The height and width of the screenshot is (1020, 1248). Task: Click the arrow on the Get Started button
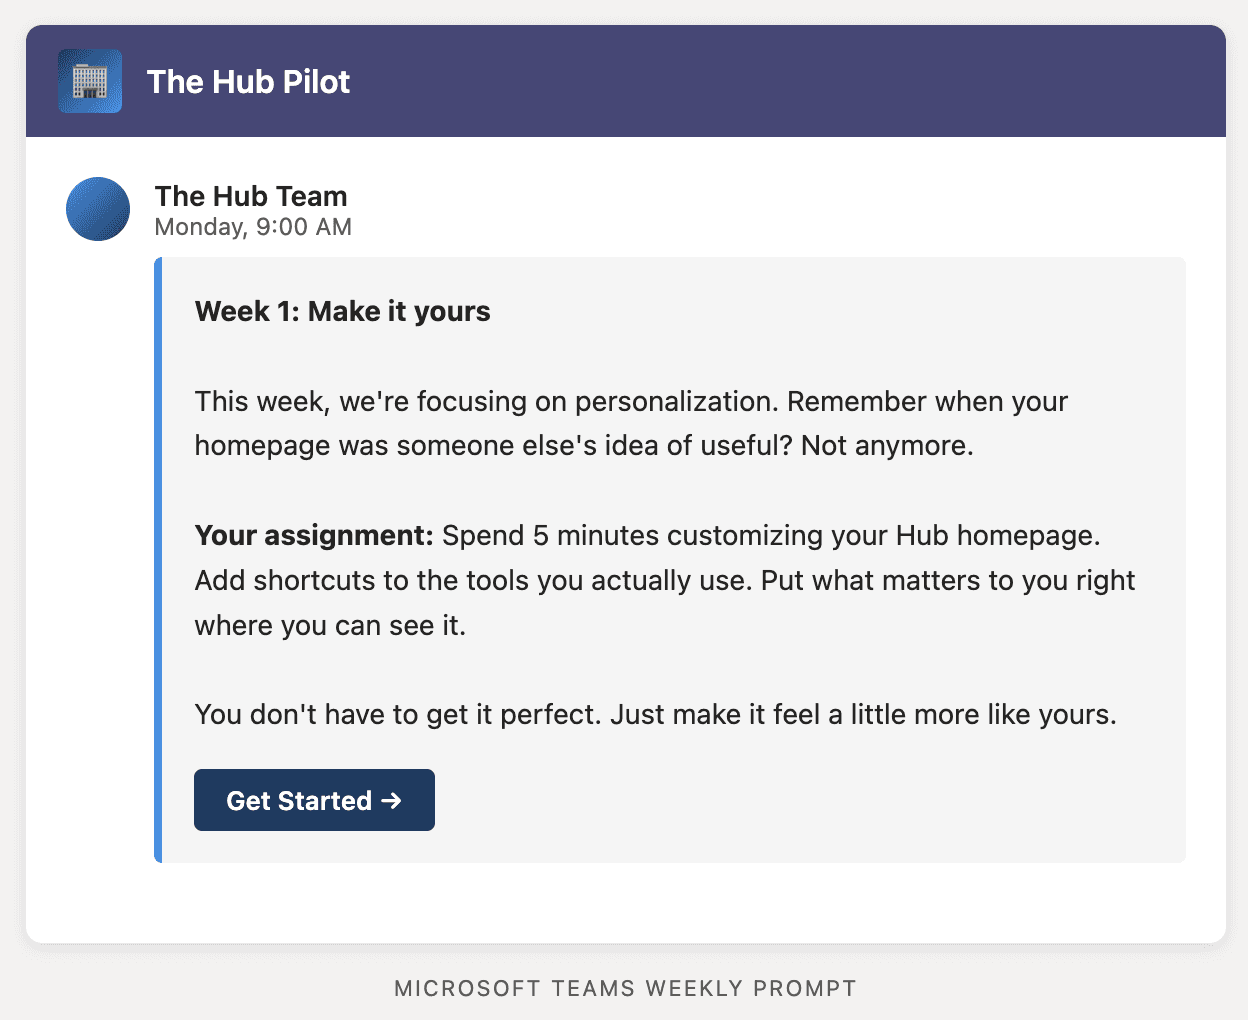point(391,800)
